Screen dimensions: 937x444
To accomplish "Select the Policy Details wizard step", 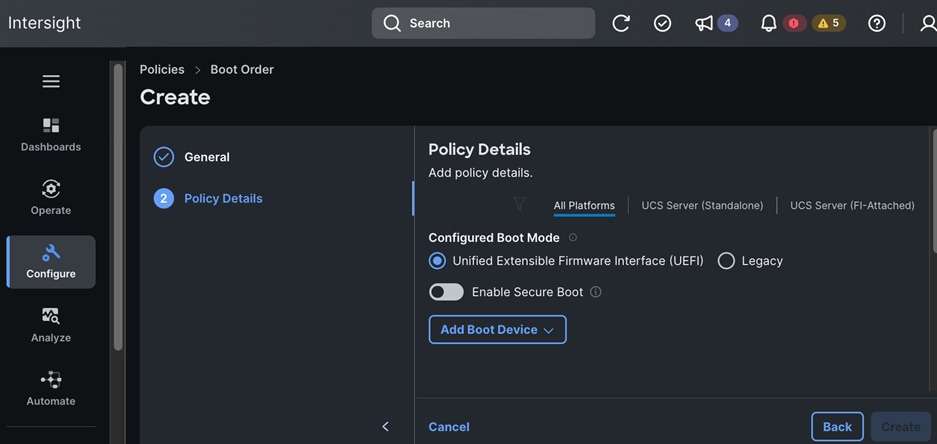I will click(223, 198).
